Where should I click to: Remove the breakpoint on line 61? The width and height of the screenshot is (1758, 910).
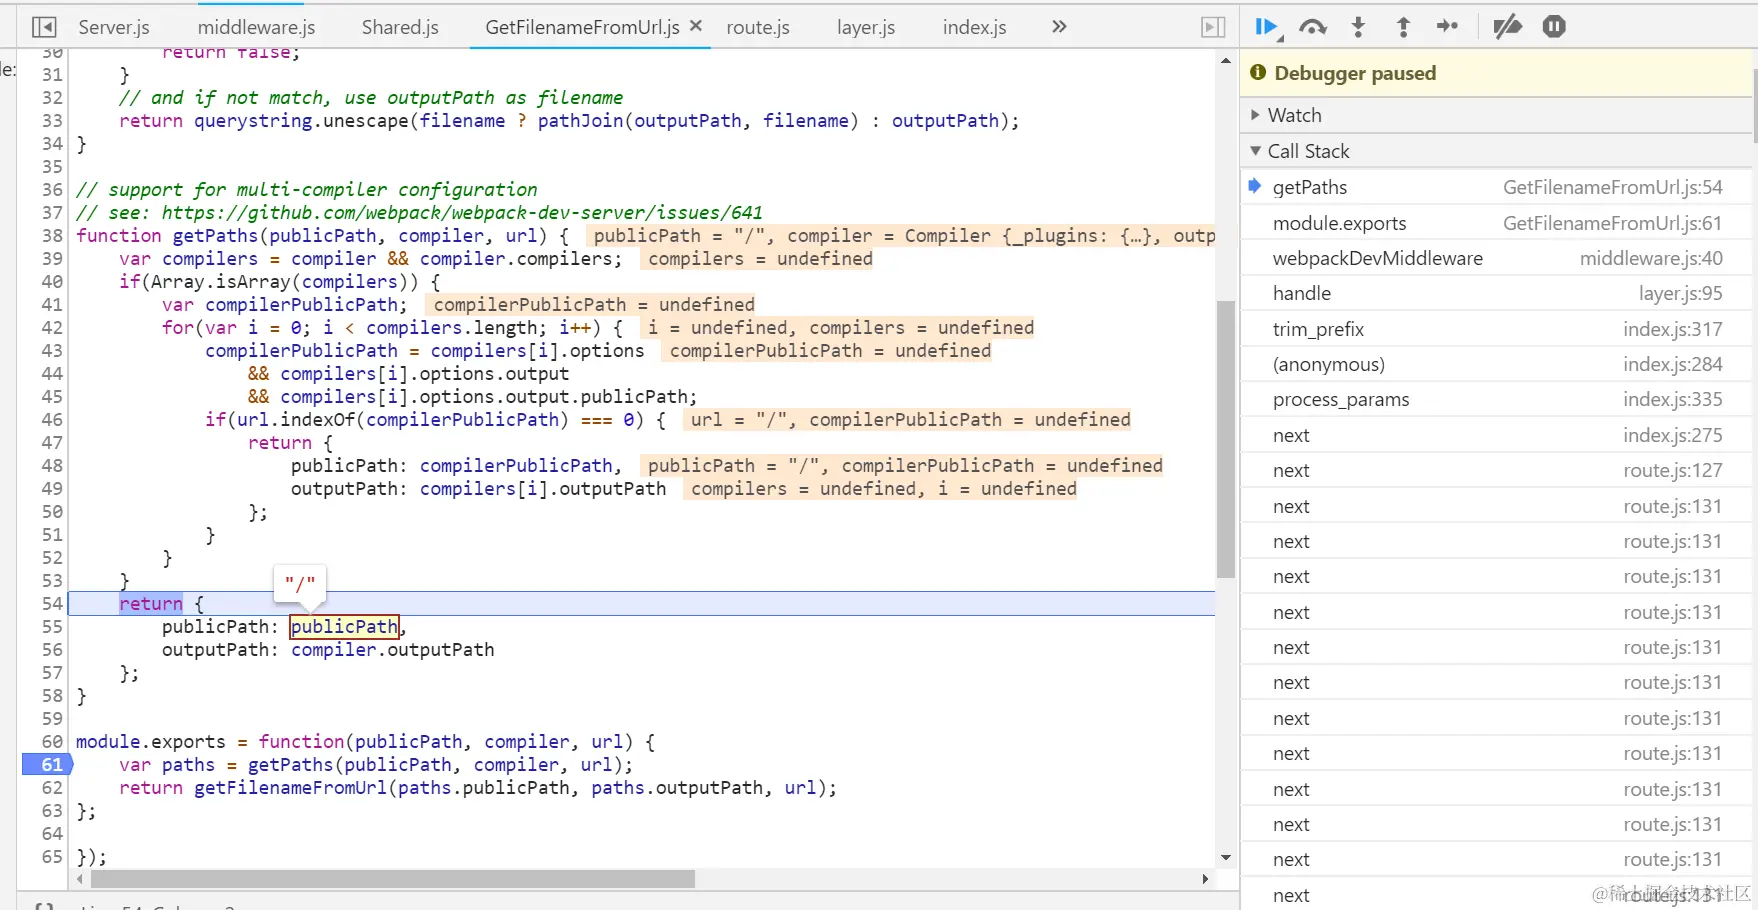click(46, 764)
